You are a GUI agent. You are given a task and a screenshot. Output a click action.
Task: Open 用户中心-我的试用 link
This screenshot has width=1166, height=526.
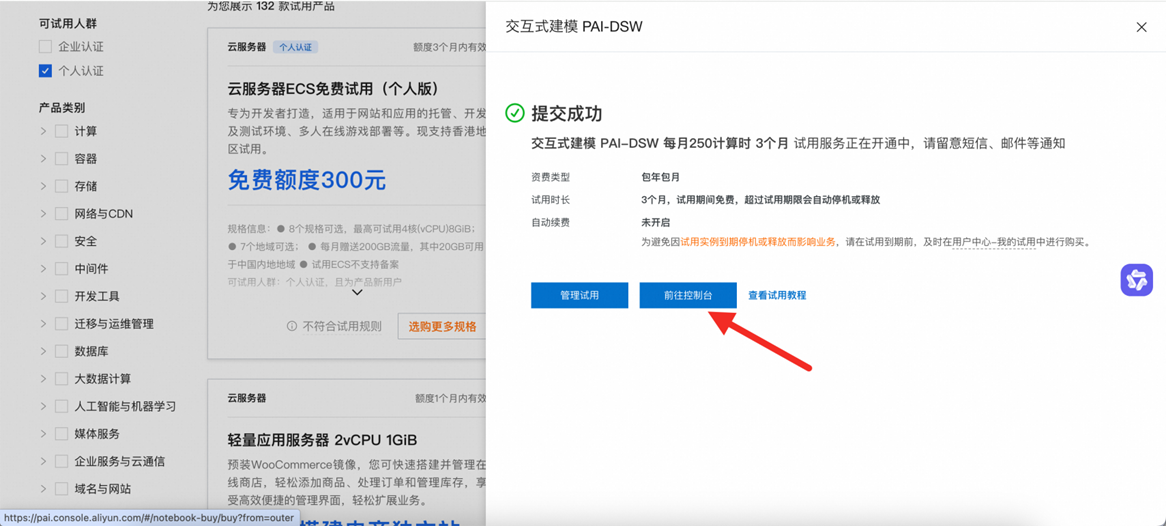(993, 242)
